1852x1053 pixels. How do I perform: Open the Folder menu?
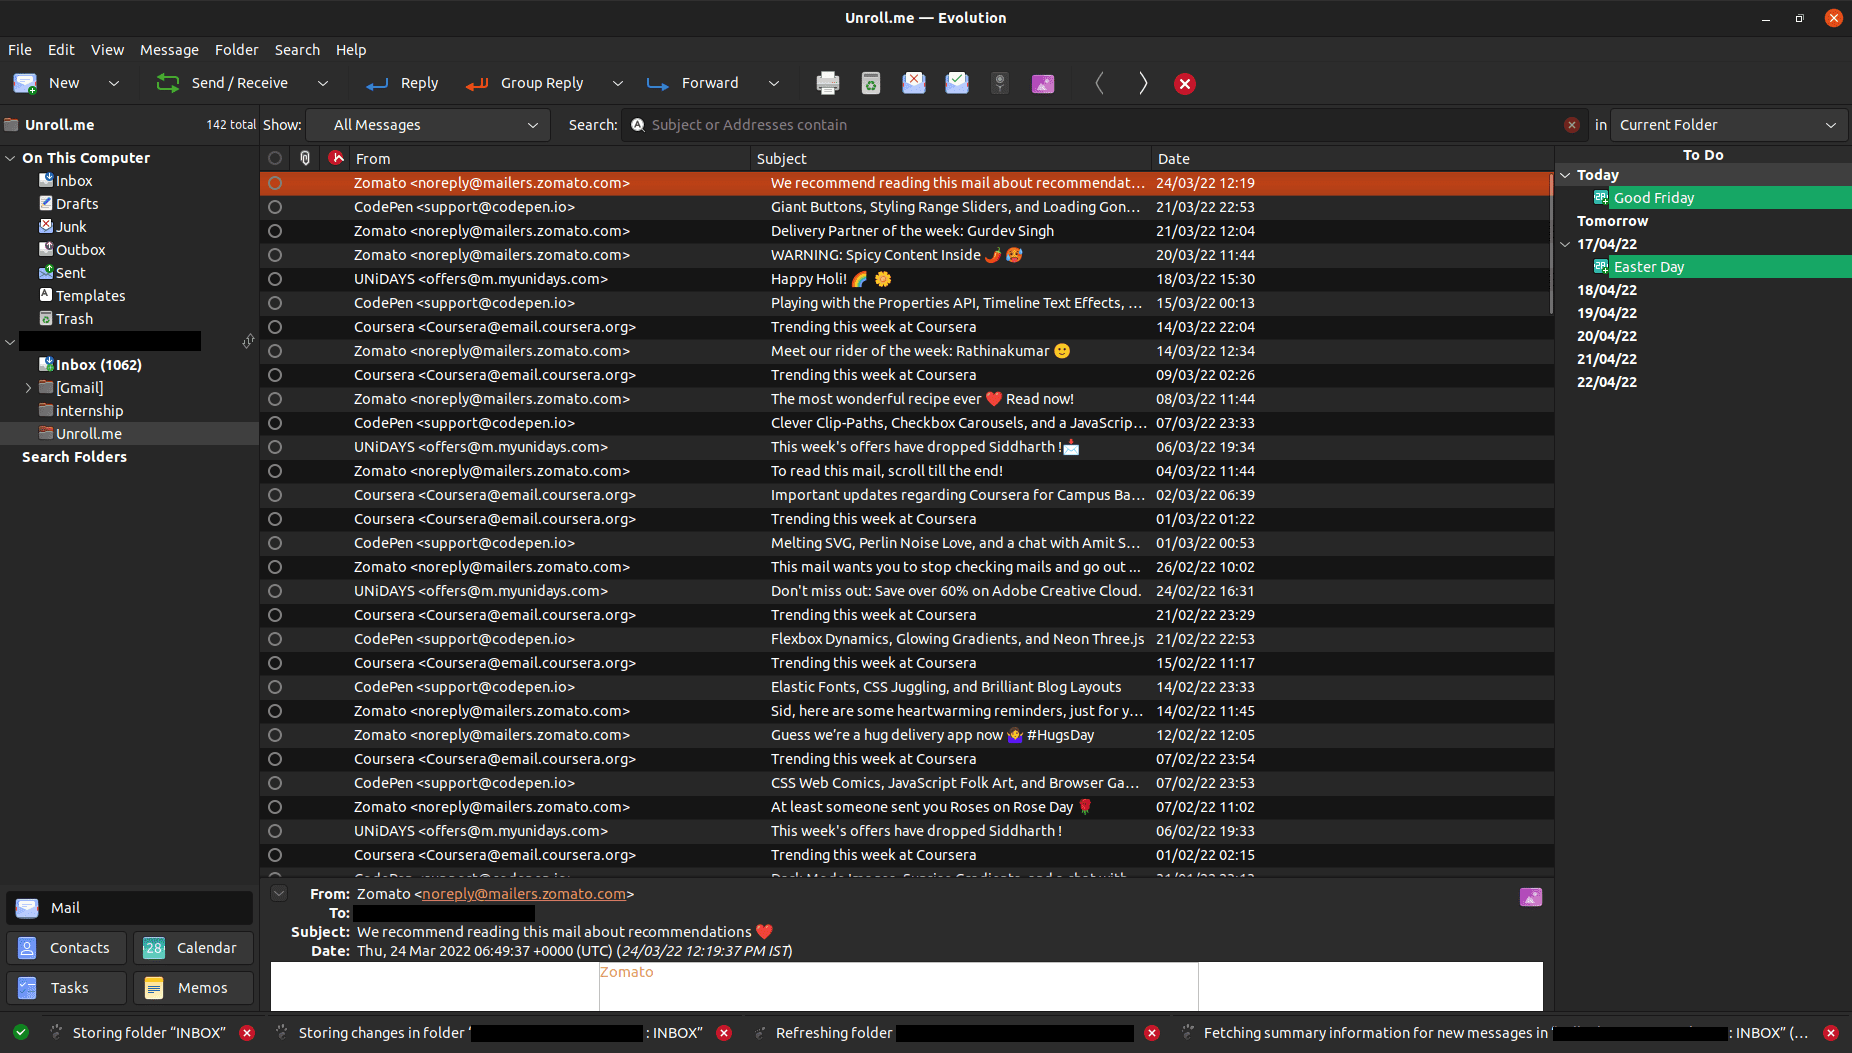(x=236, y=49)
